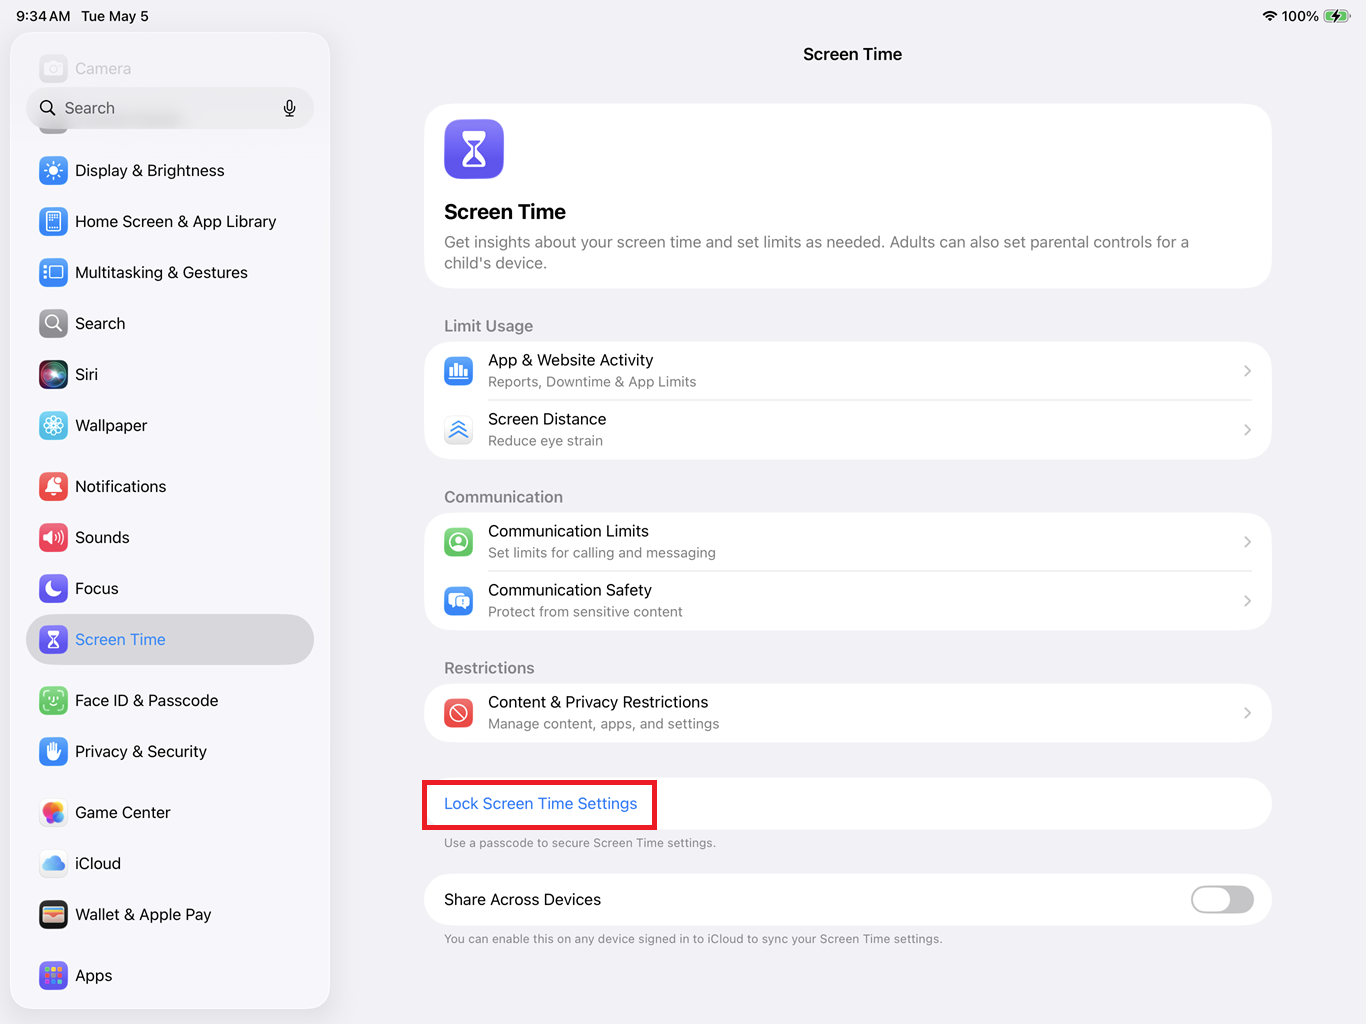
Task: Open Content & Privacy Restrictions row
Action: point(848,713)
